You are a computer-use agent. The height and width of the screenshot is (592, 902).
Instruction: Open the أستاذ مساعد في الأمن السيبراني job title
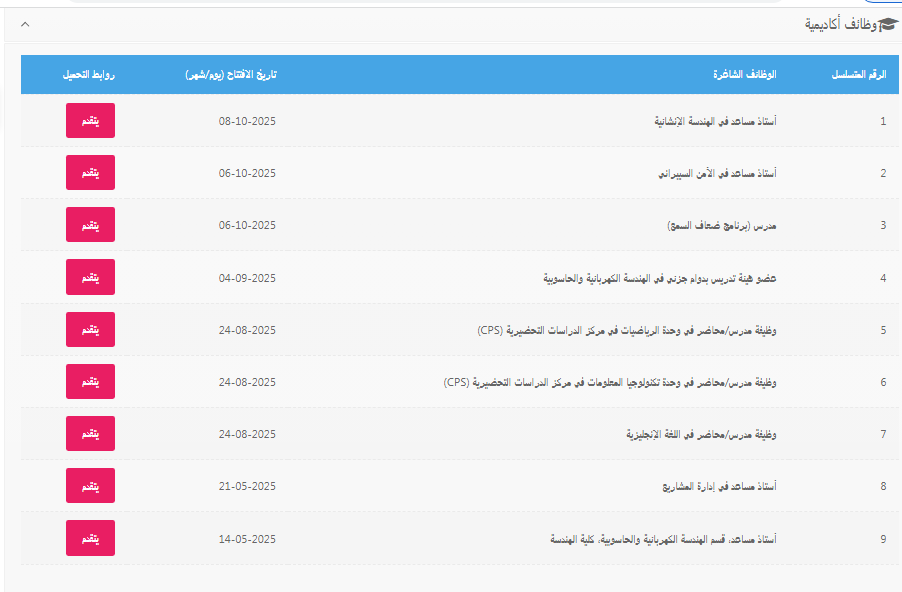pos(717,173)
